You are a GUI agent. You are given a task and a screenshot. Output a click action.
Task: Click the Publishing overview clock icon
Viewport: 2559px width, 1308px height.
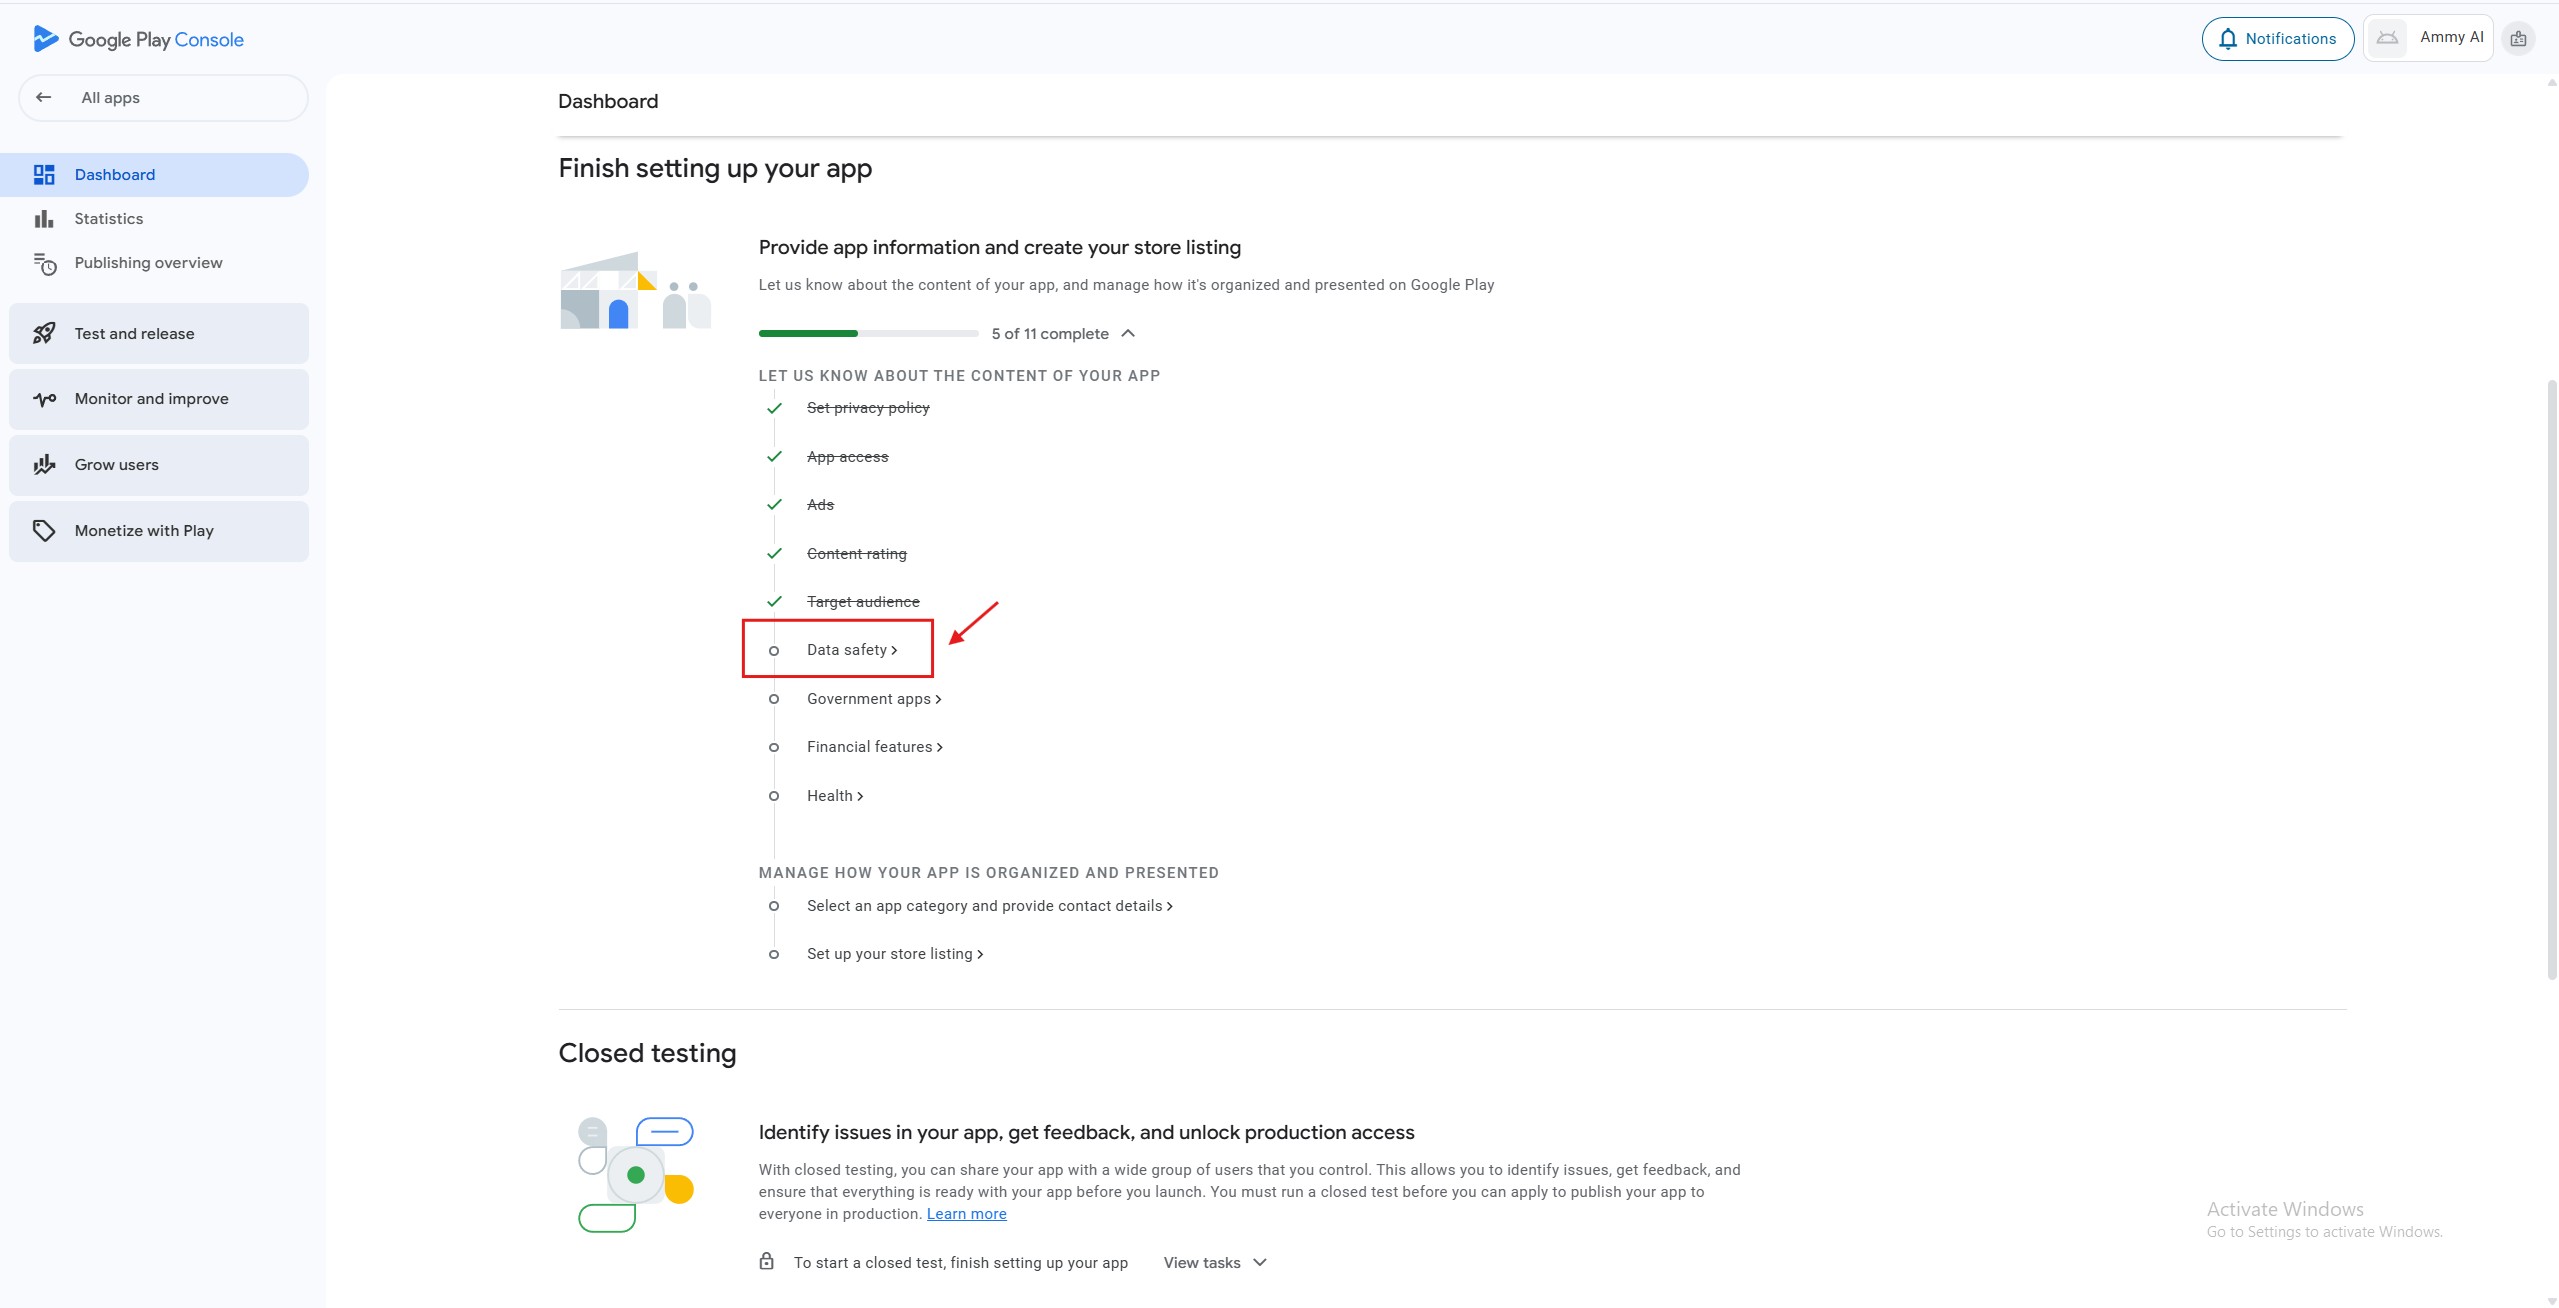click(44, 263)
